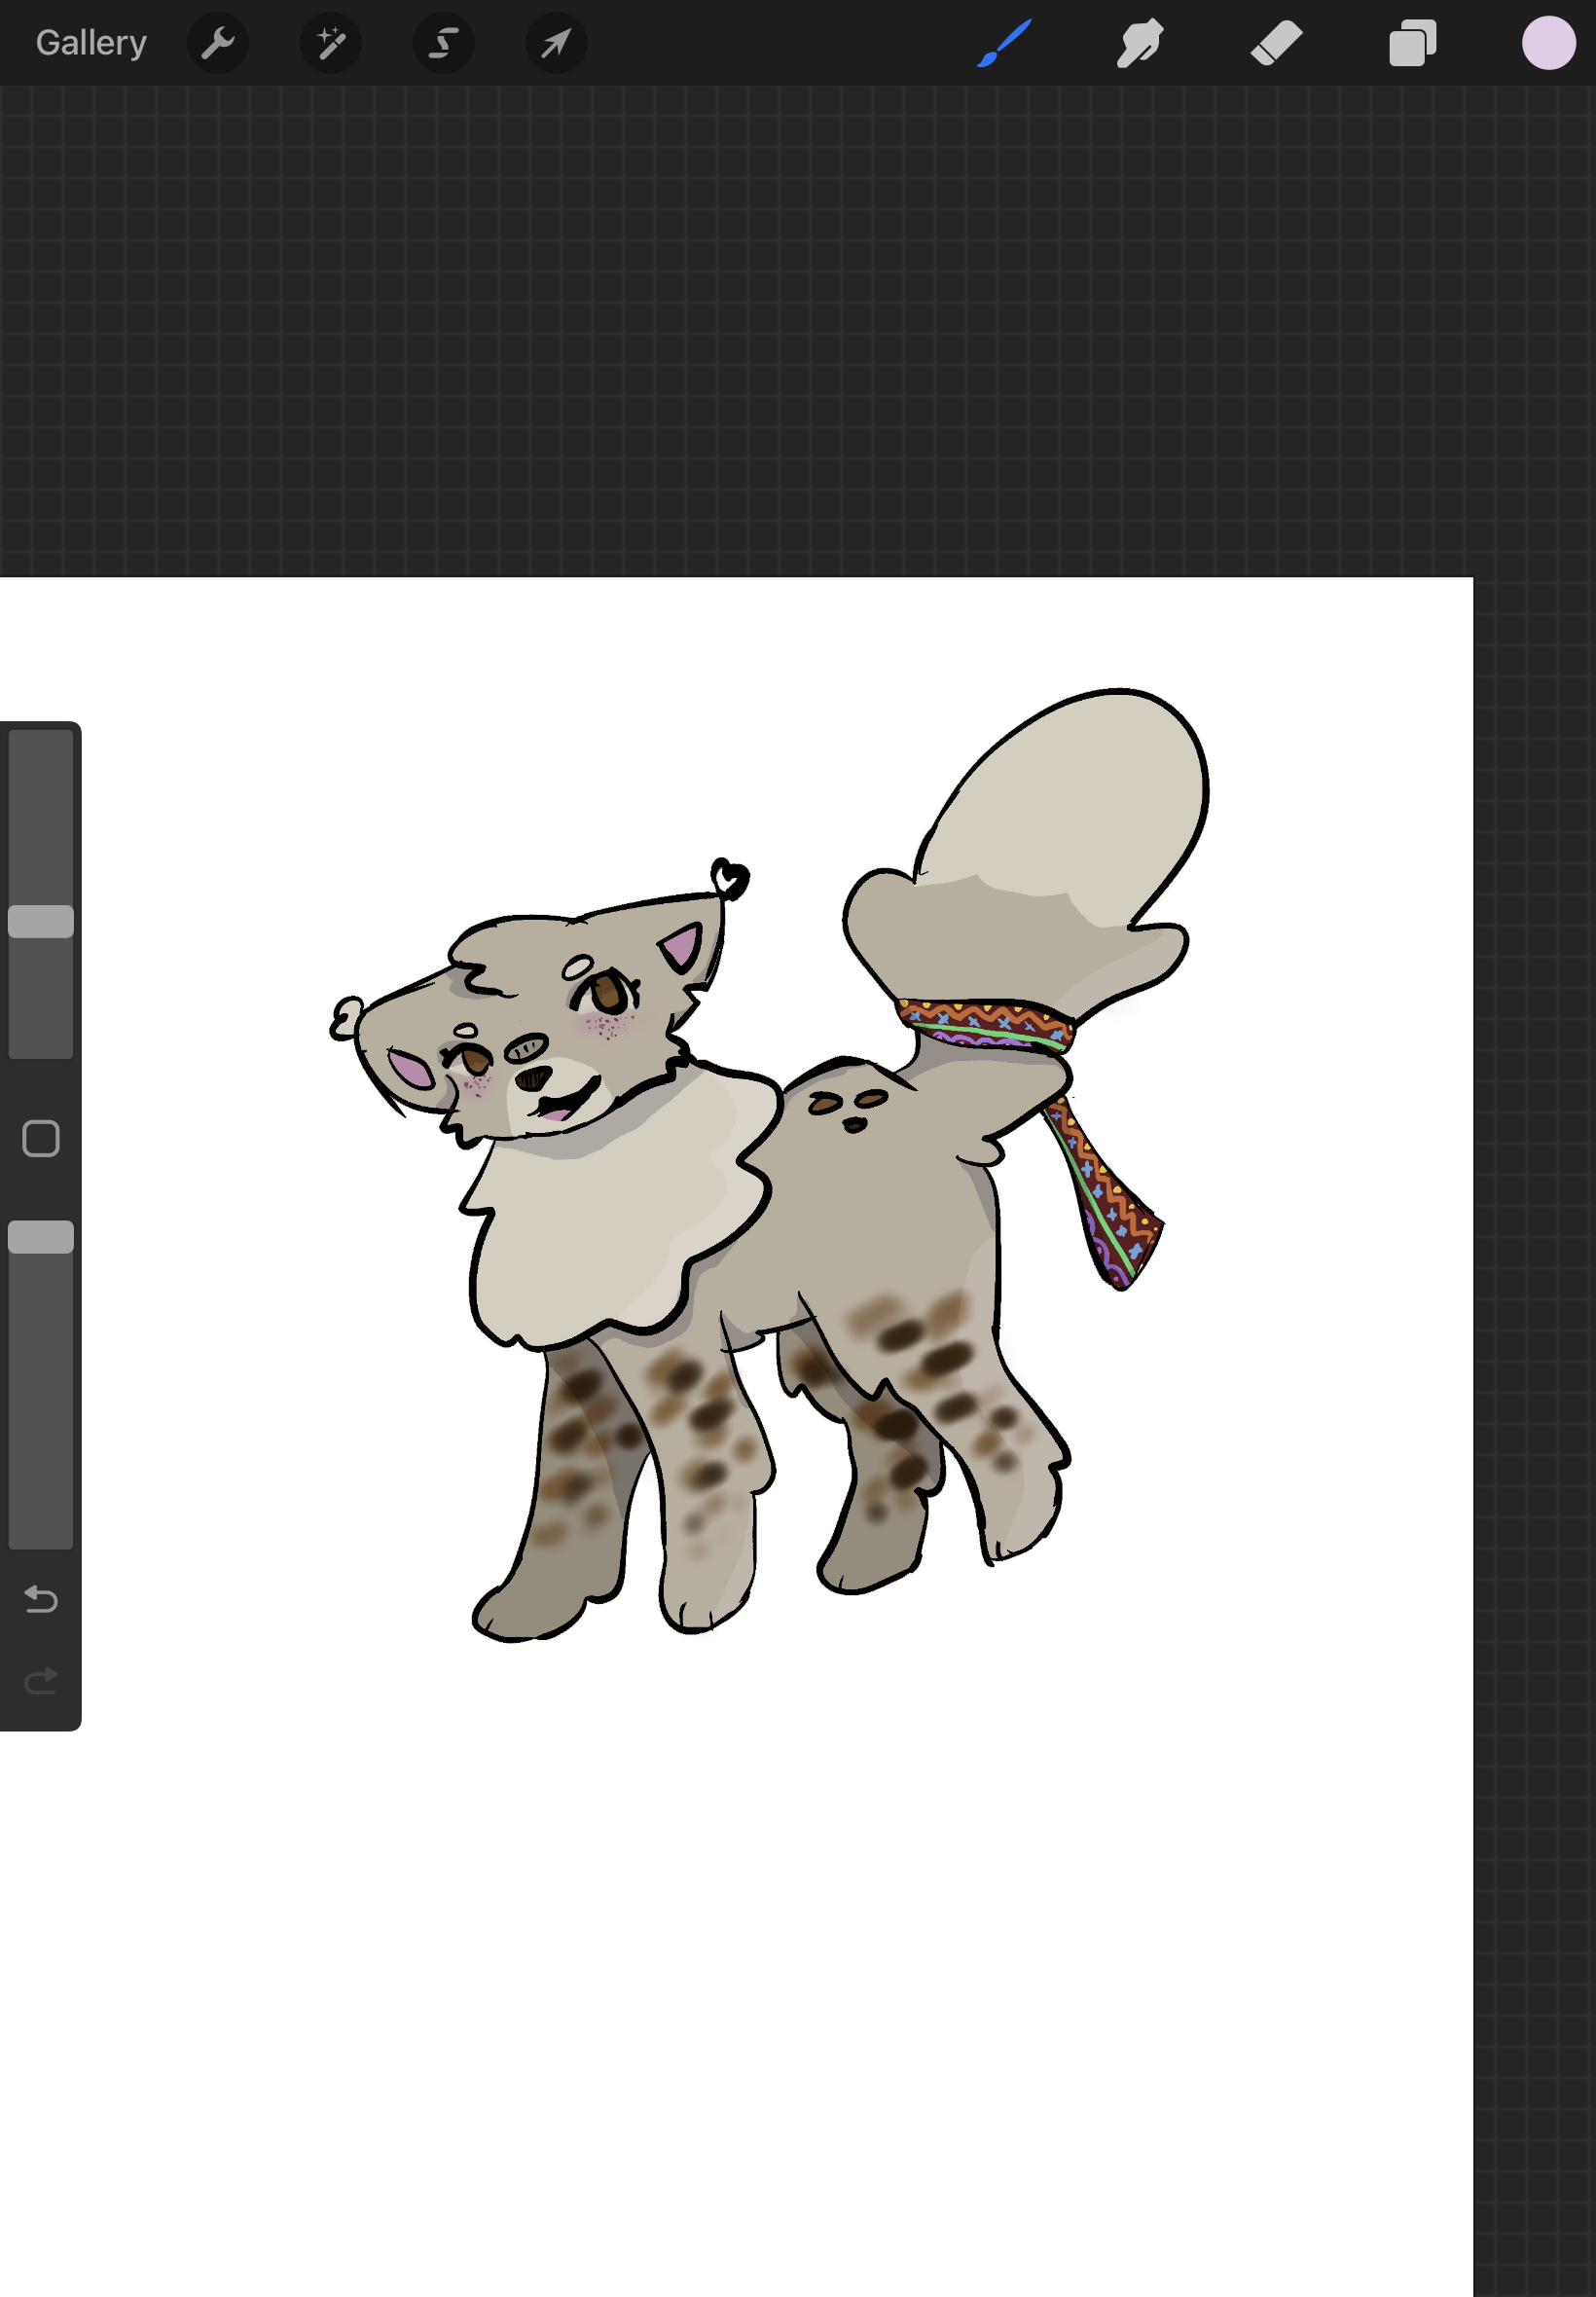The width and height of the screenshot is (1596, 2297).
Task: Activate the Selection tool
Action: pos(444,43)
